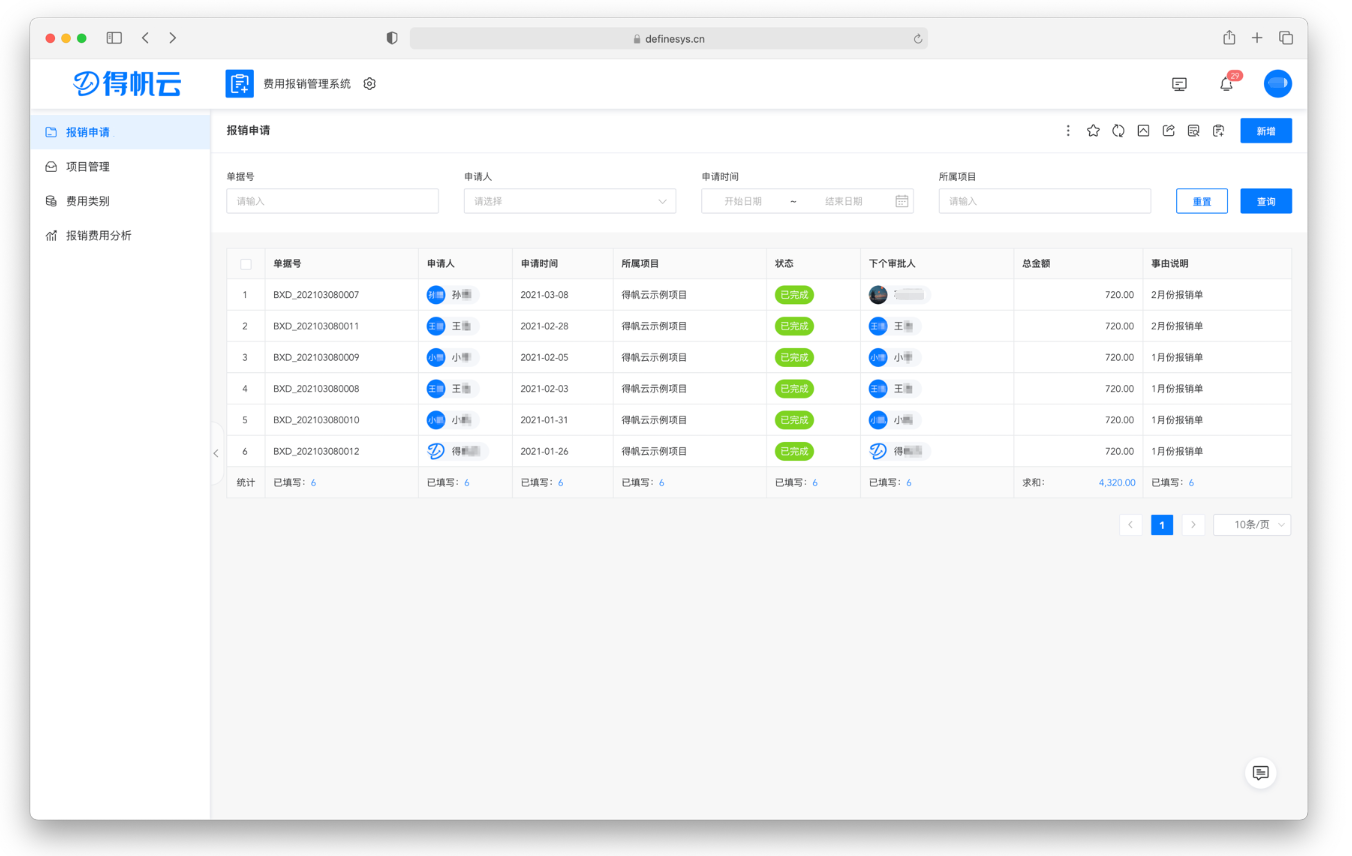The image size is (1352, 856).
Task: Open the three-dot more options menu
Action: coord(1068,131)
